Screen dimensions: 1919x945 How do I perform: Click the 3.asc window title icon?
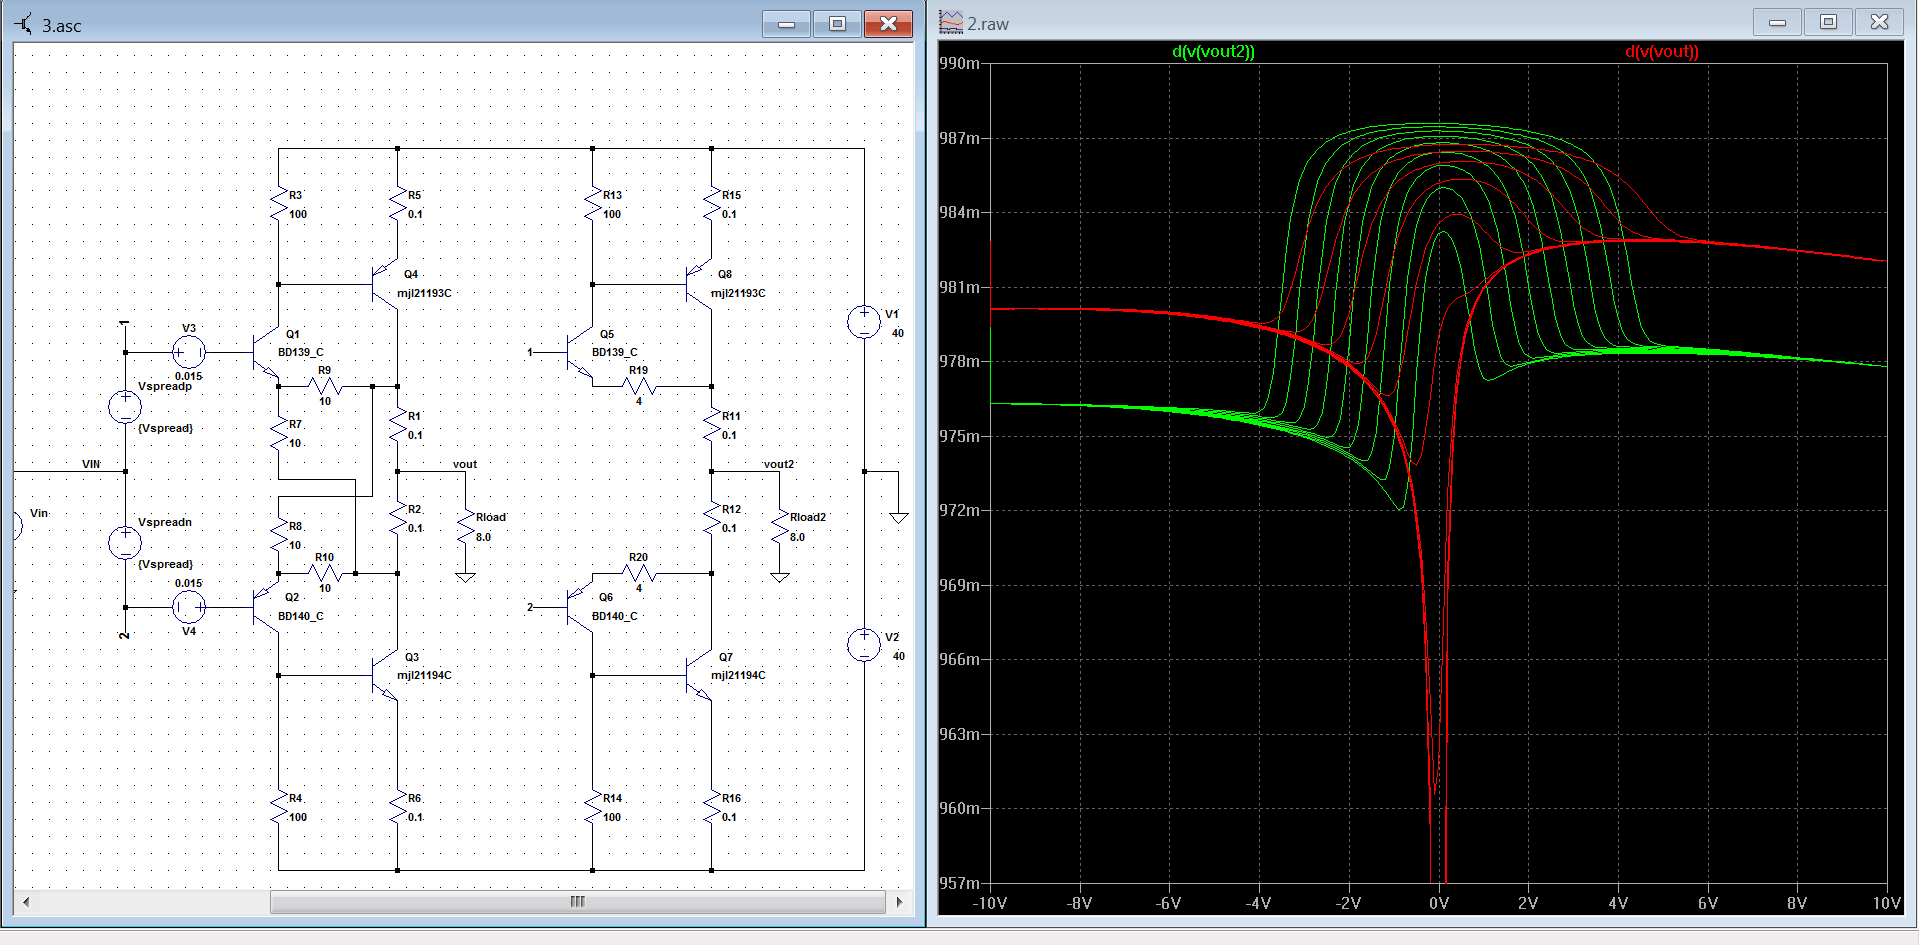tap(25, 24)
